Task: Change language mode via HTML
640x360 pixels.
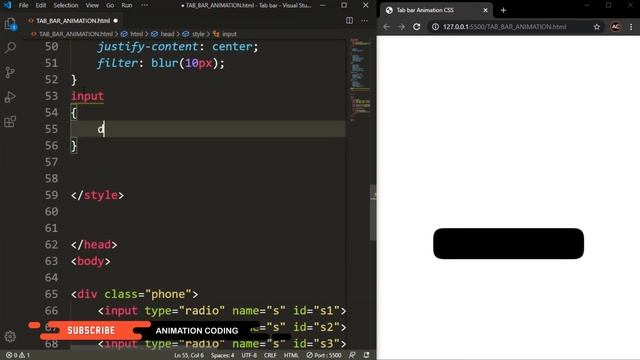Action: pyautogui.click(x=291, y=355)
